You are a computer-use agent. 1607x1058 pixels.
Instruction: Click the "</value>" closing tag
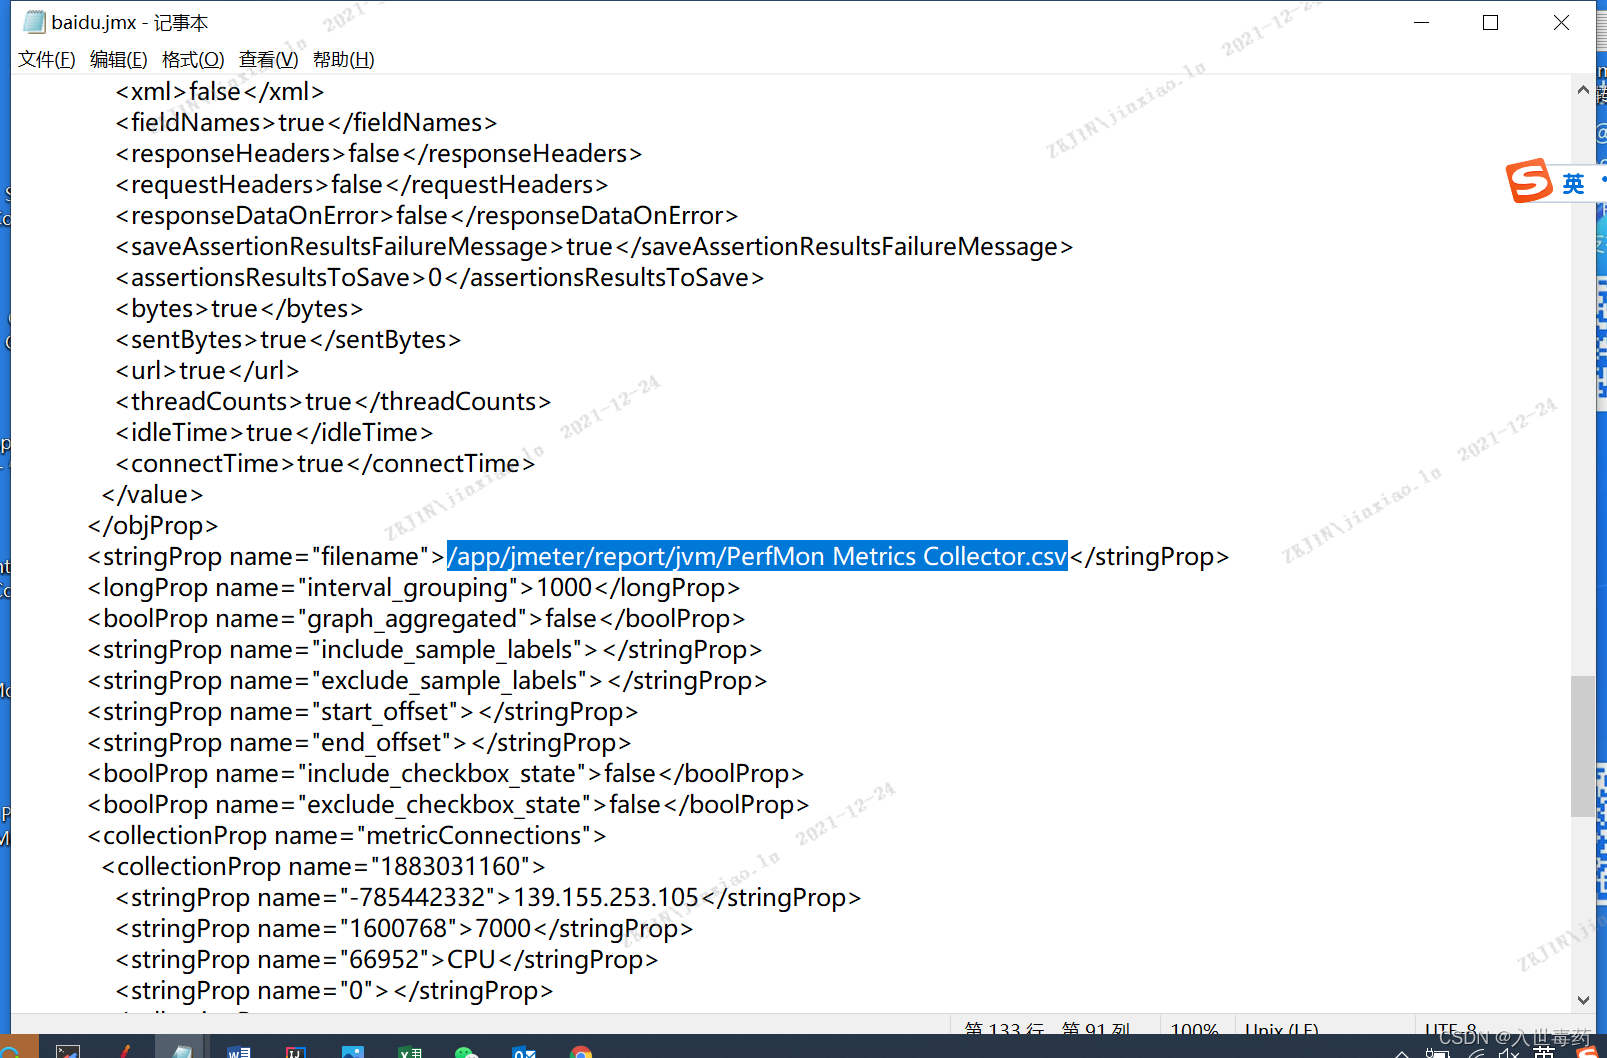point(152,495)
